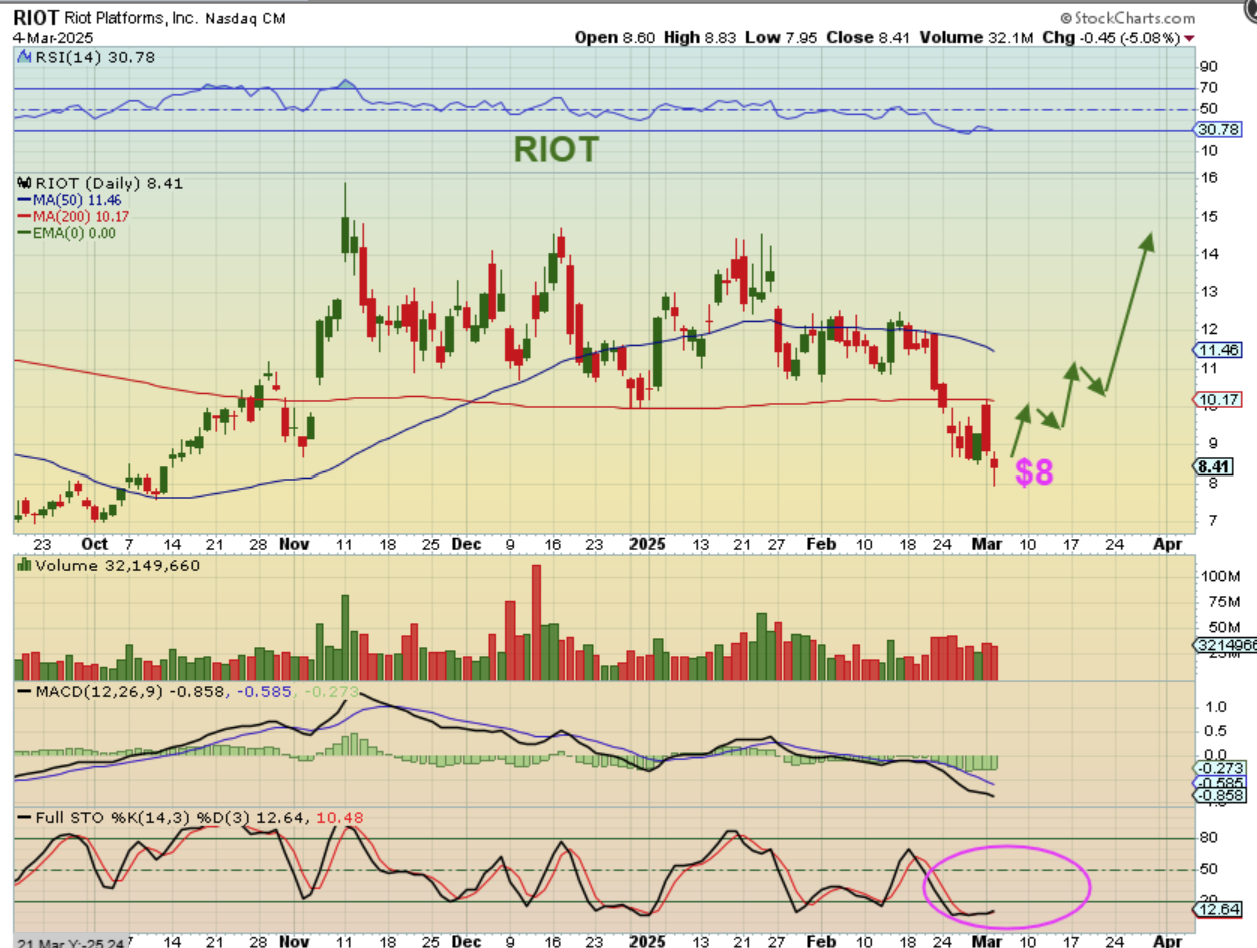
Task: Click the green RIOT annotation text
Action: tap(556, 150)
